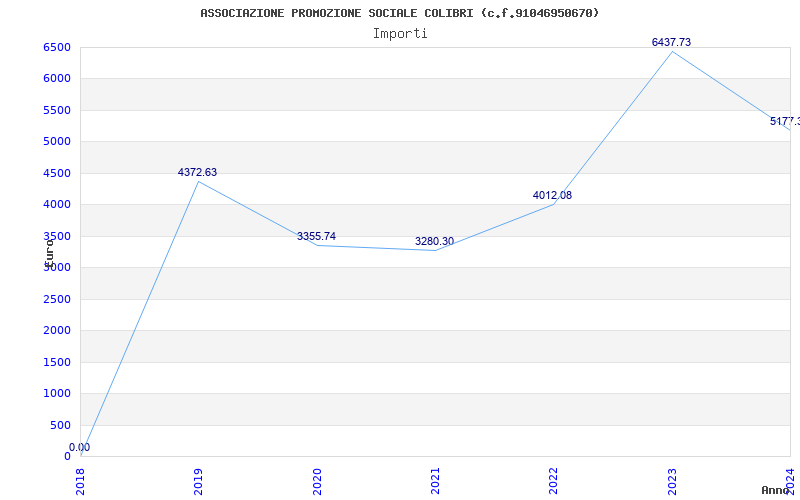Image resolution: width=800 pixels, height=500 pixels.
Task: Select the 3355.74 data label
Action: click(x=316, y=236)
